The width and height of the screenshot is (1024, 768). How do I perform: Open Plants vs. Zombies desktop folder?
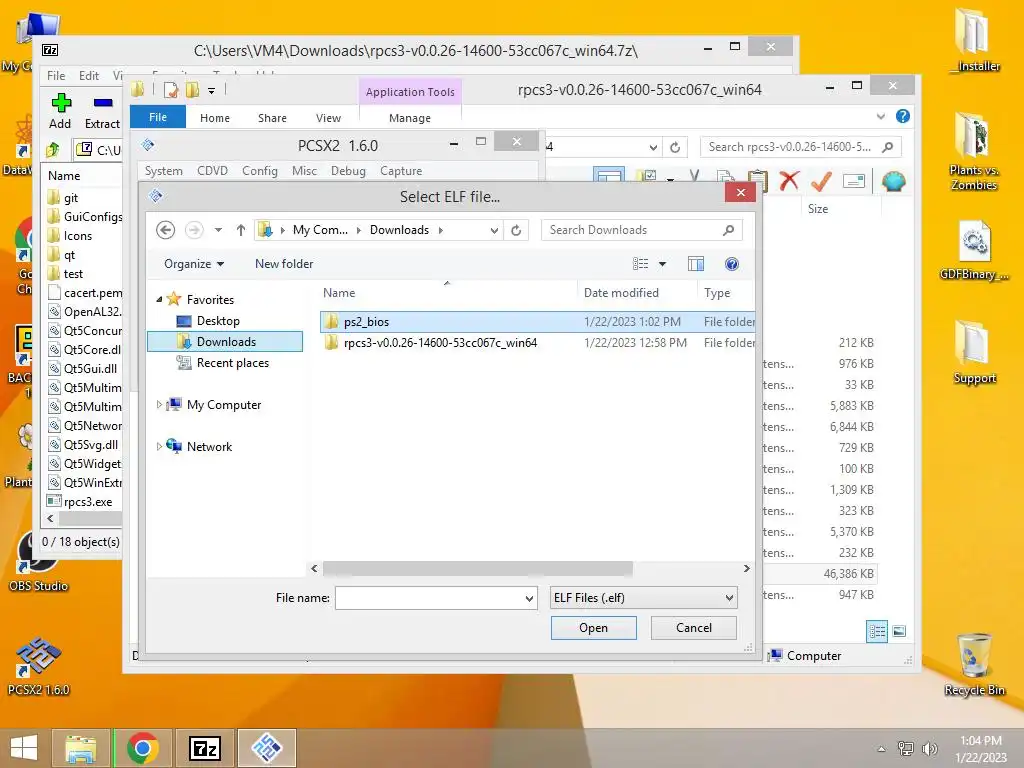point(973,152)
